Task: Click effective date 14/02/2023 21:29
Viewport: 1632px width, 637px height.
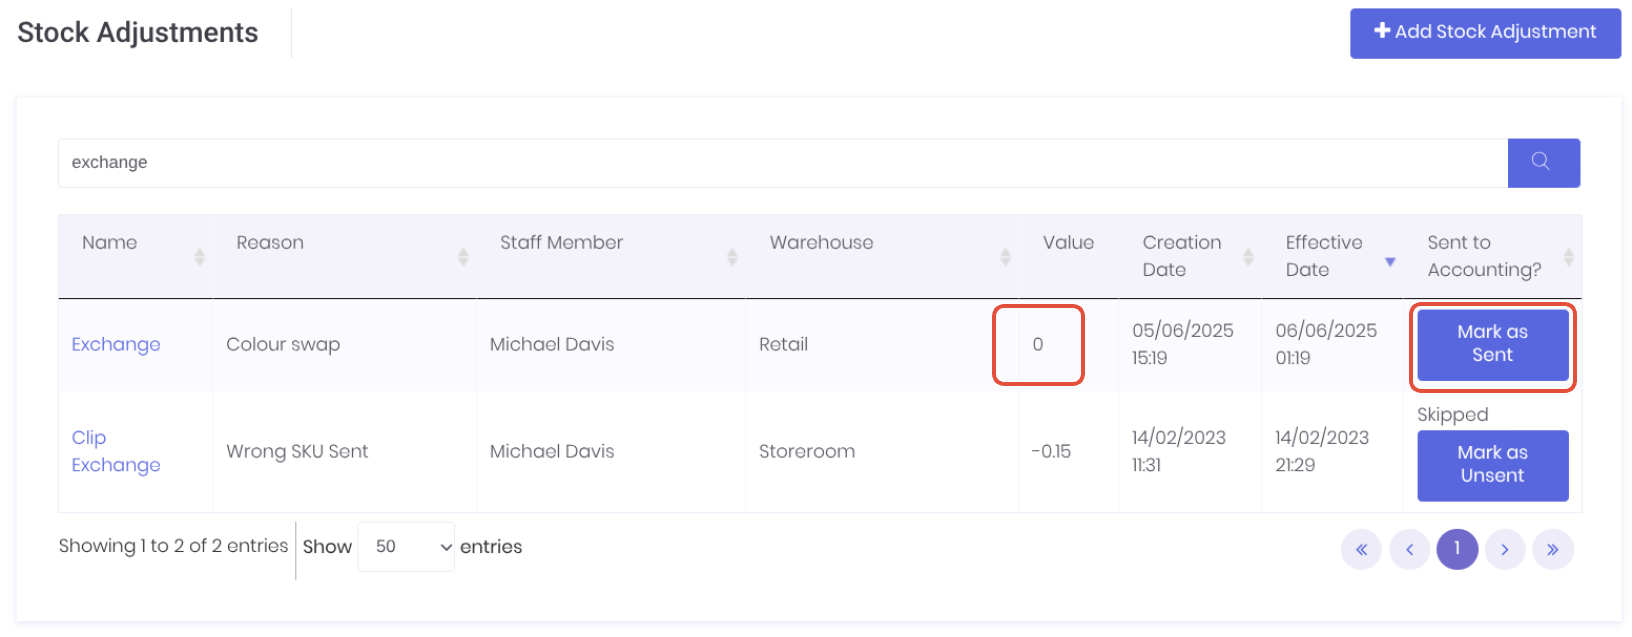Action: click(x=1322, y=451)
